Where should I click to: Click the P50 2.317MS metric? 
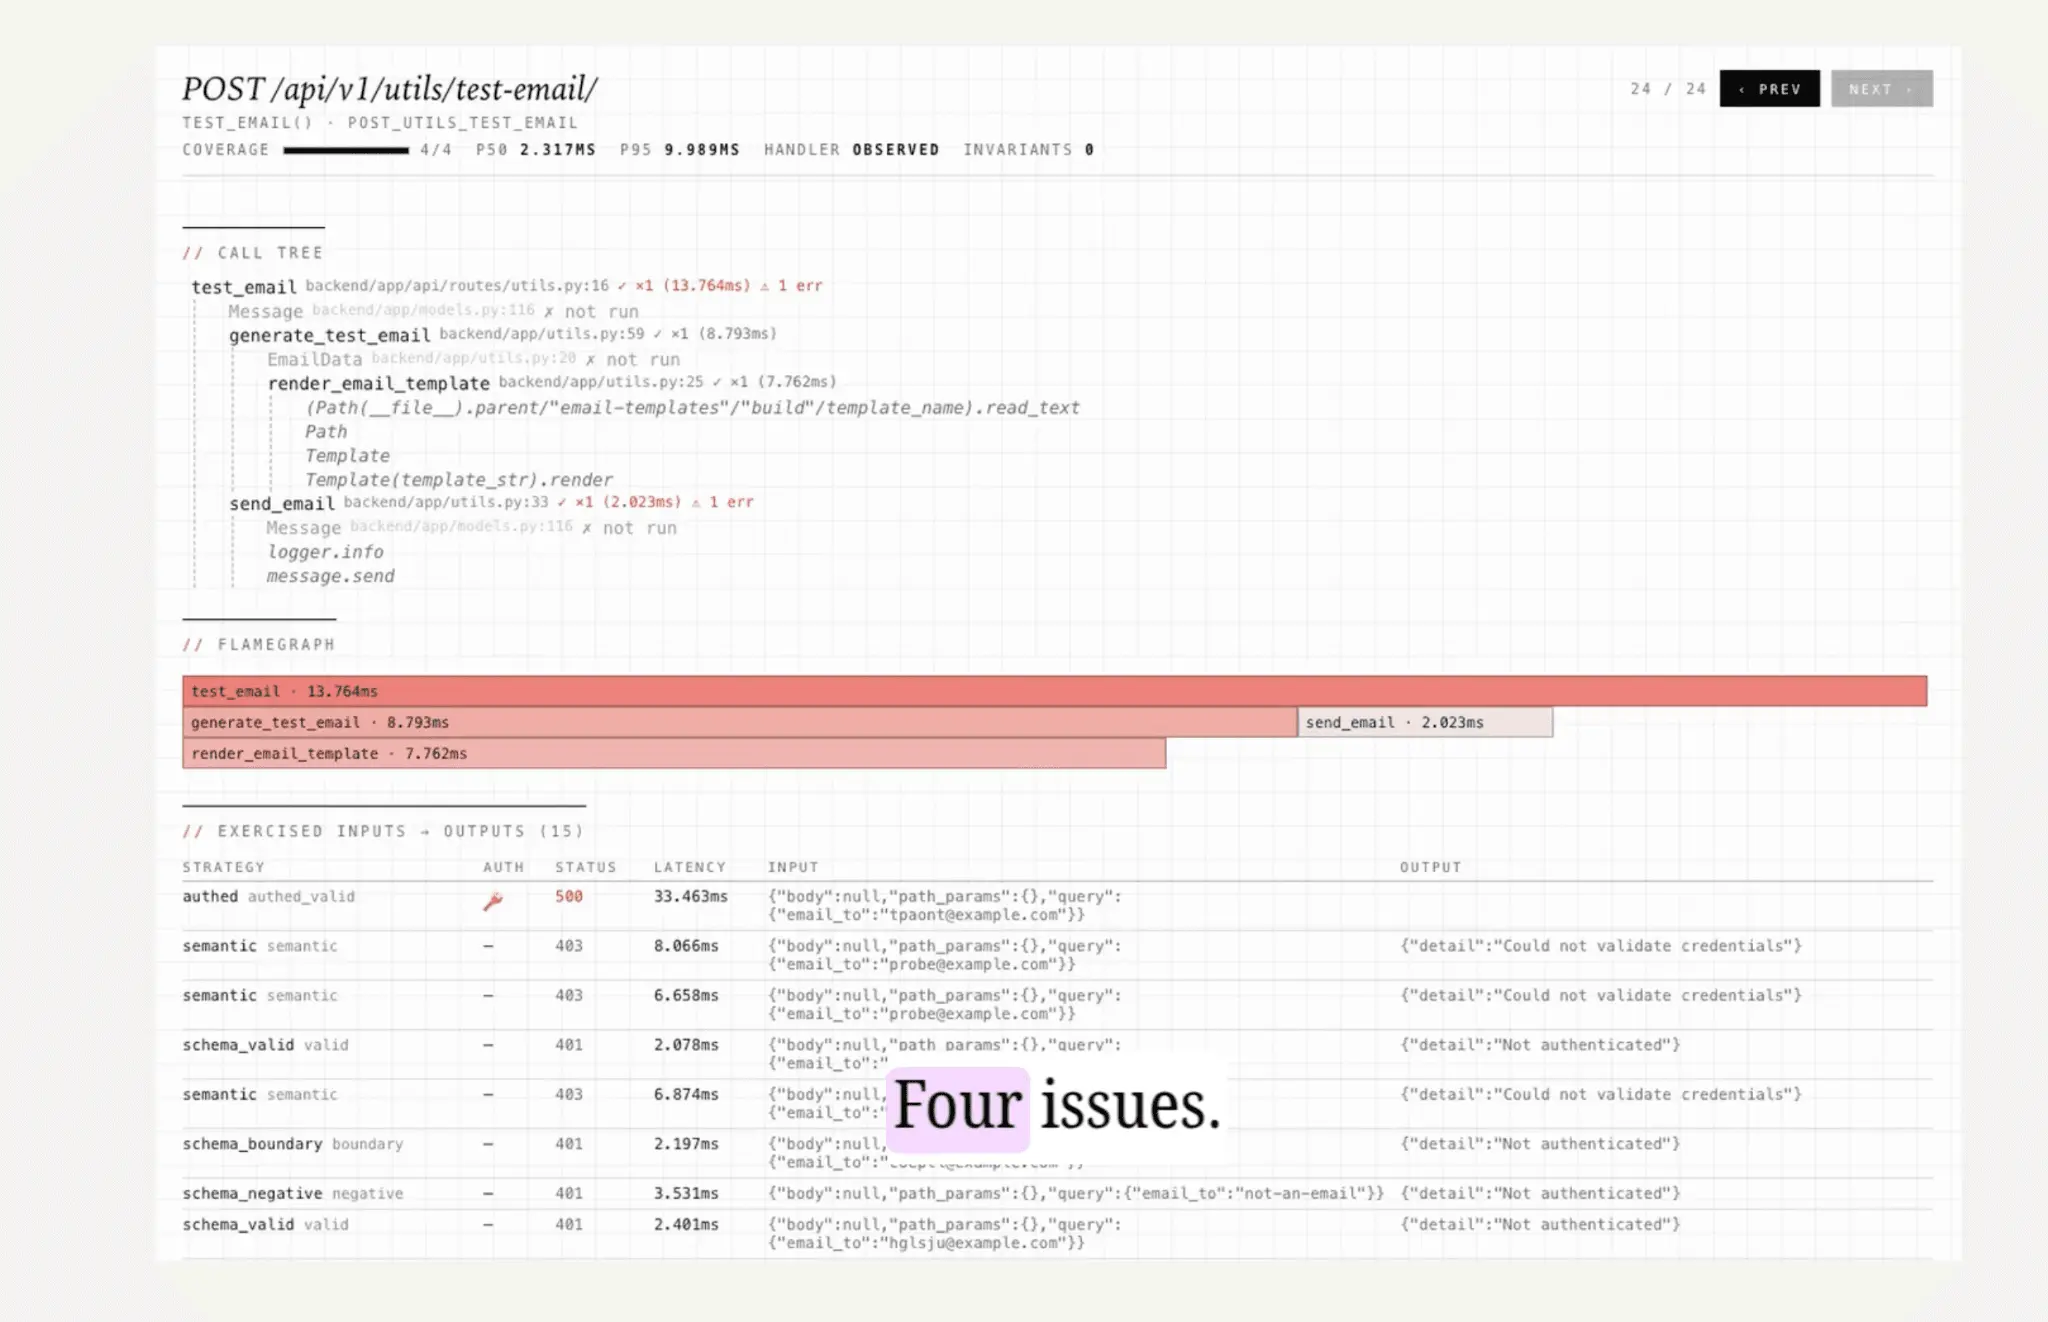(536, 150)
